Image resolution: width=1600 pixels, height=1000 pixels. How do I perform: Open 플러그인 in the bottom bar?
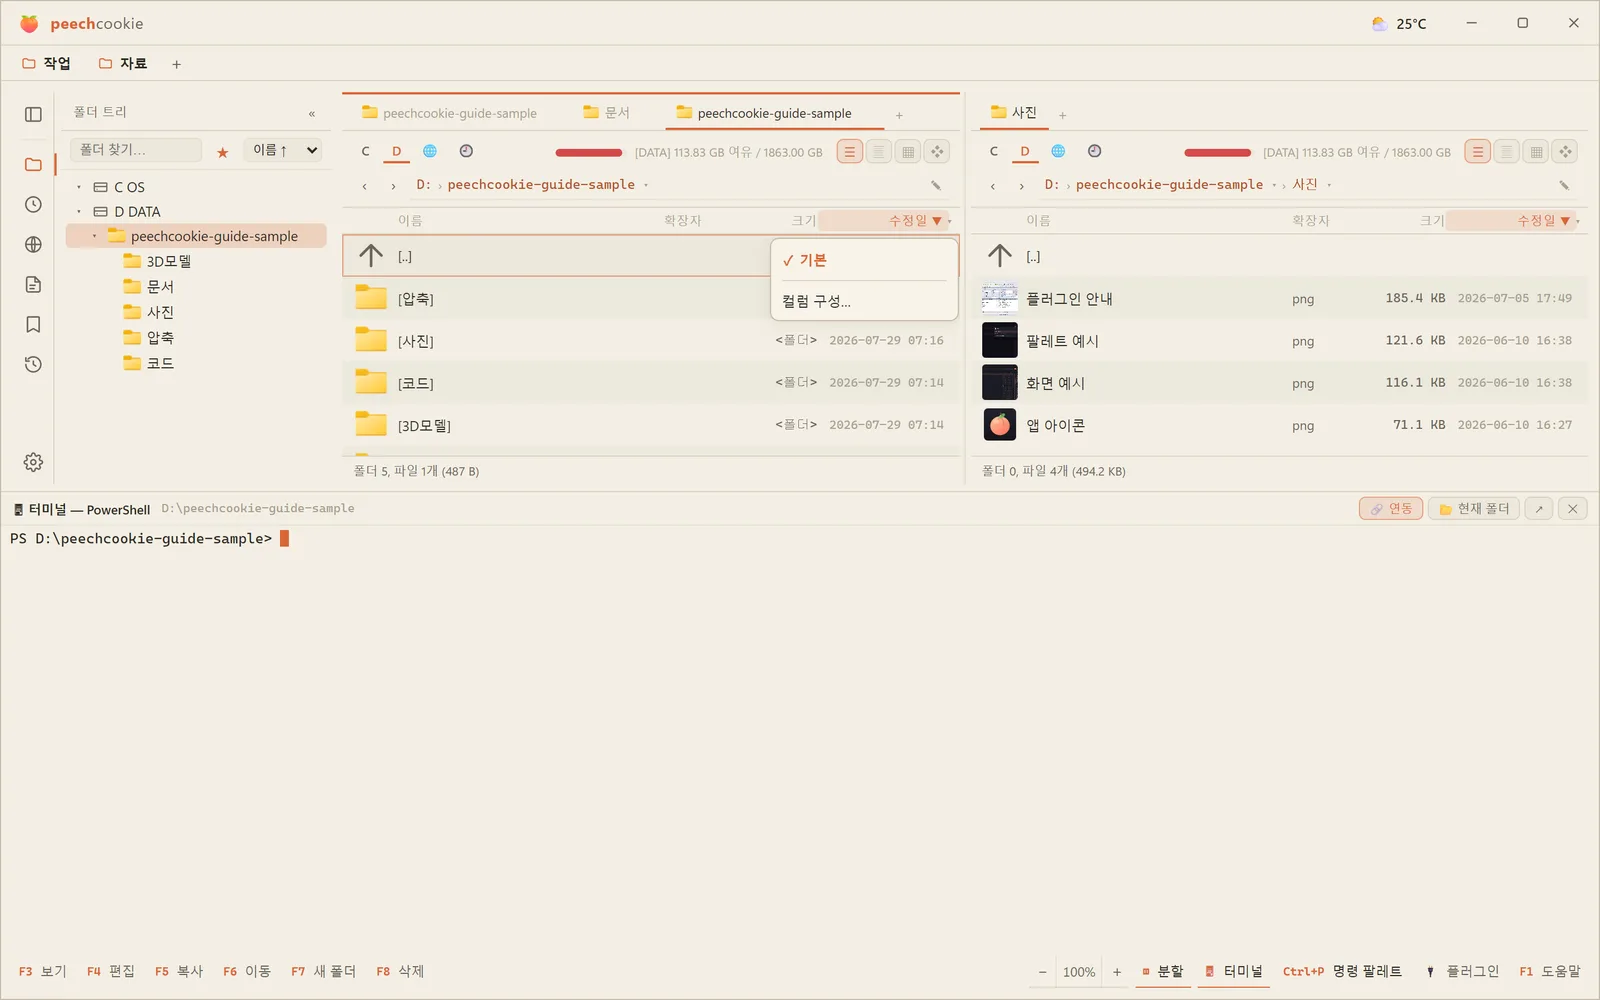click(x=1462, y=971)
